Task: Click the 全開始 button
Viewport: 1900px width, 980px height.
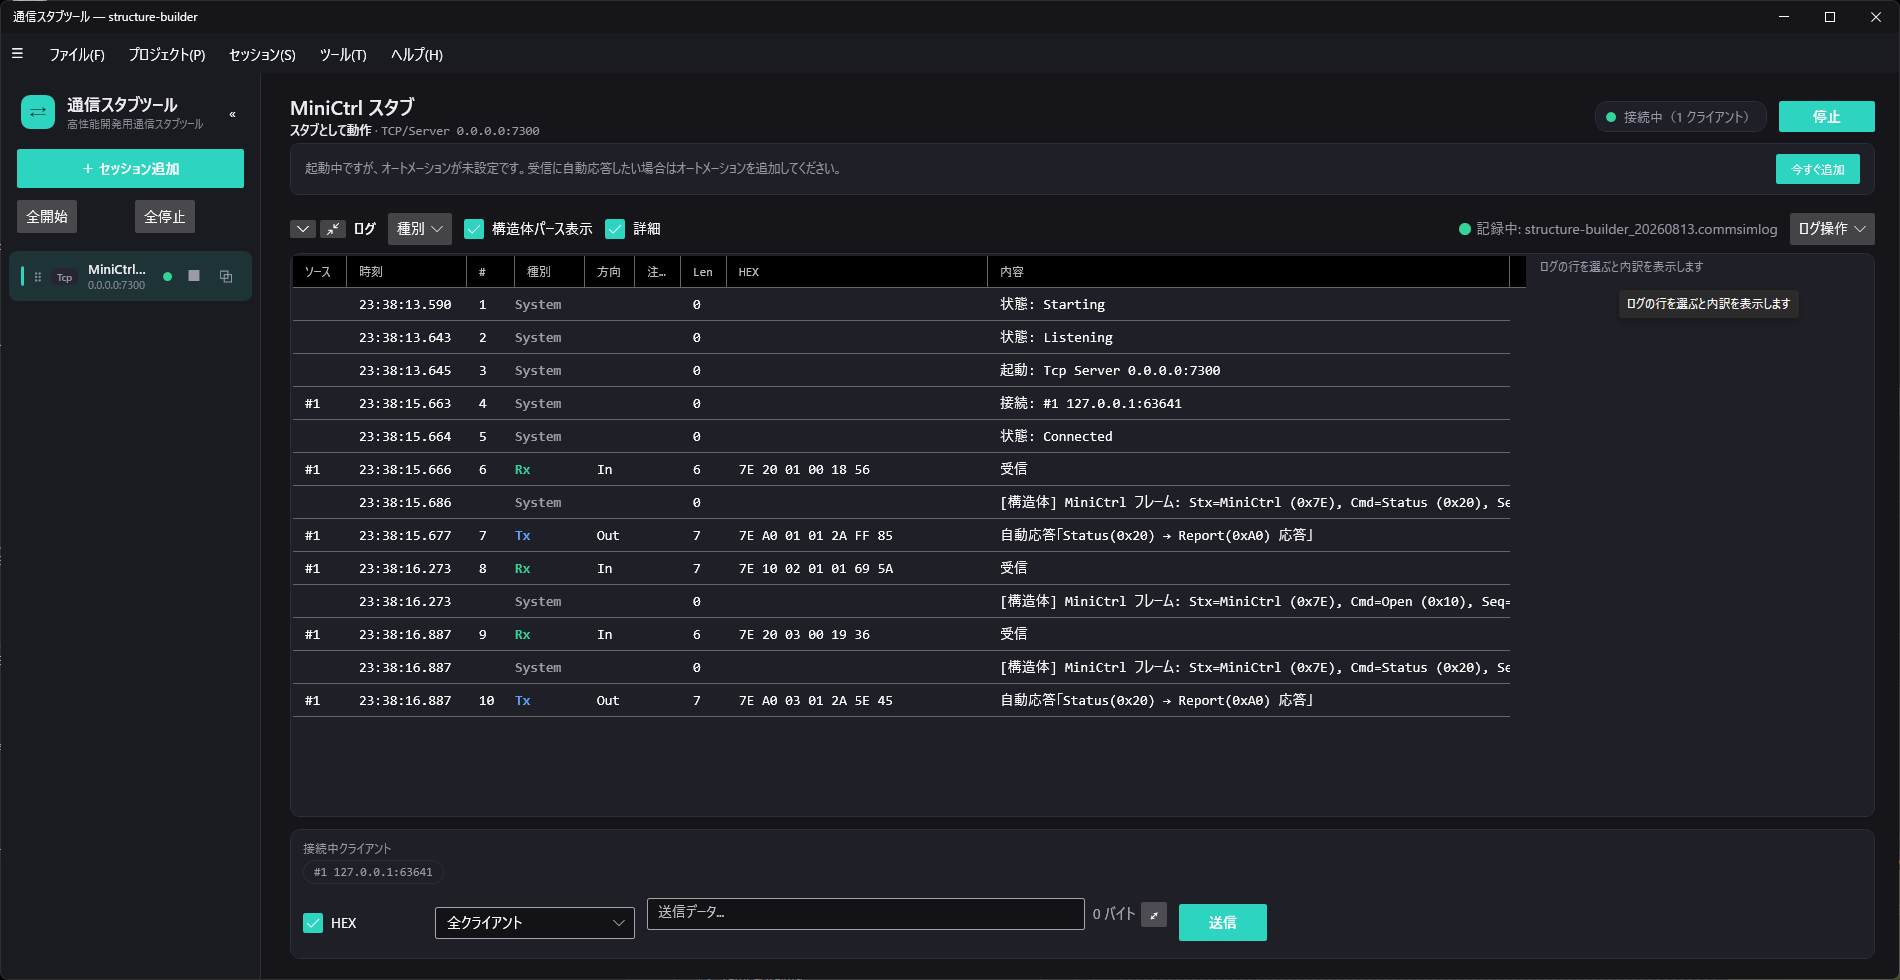Action: click(47, 216)
